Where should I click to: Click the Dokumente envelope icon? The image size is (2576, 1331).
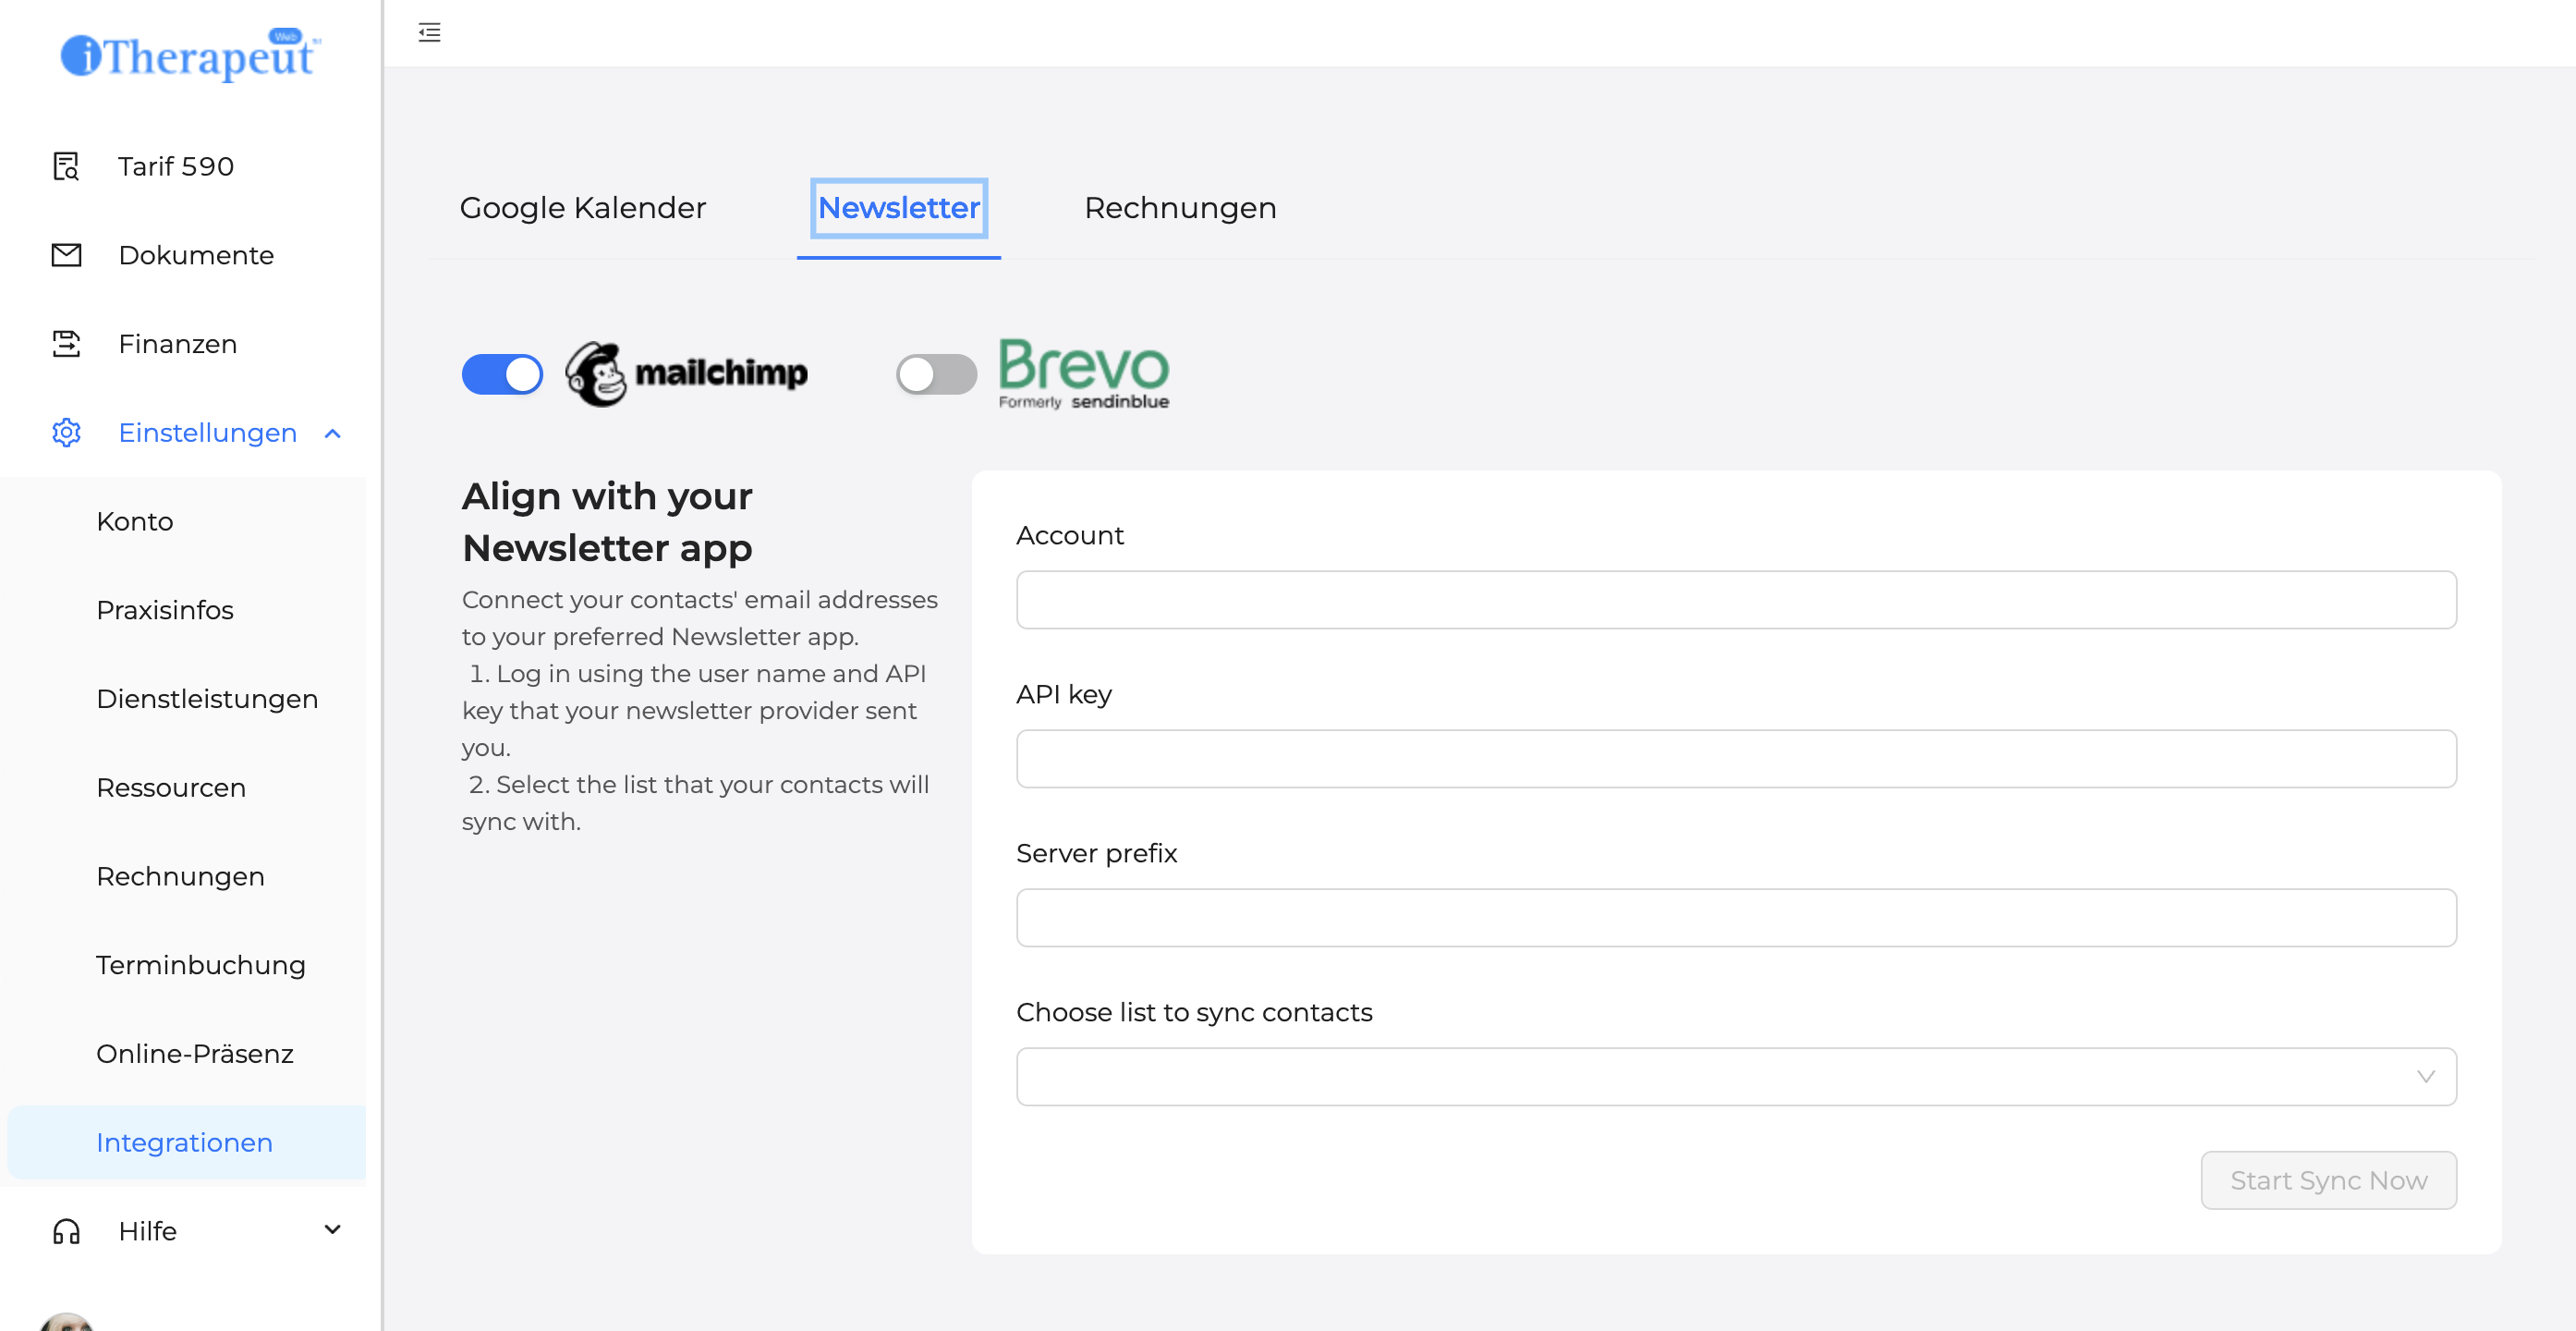point(66,255)
